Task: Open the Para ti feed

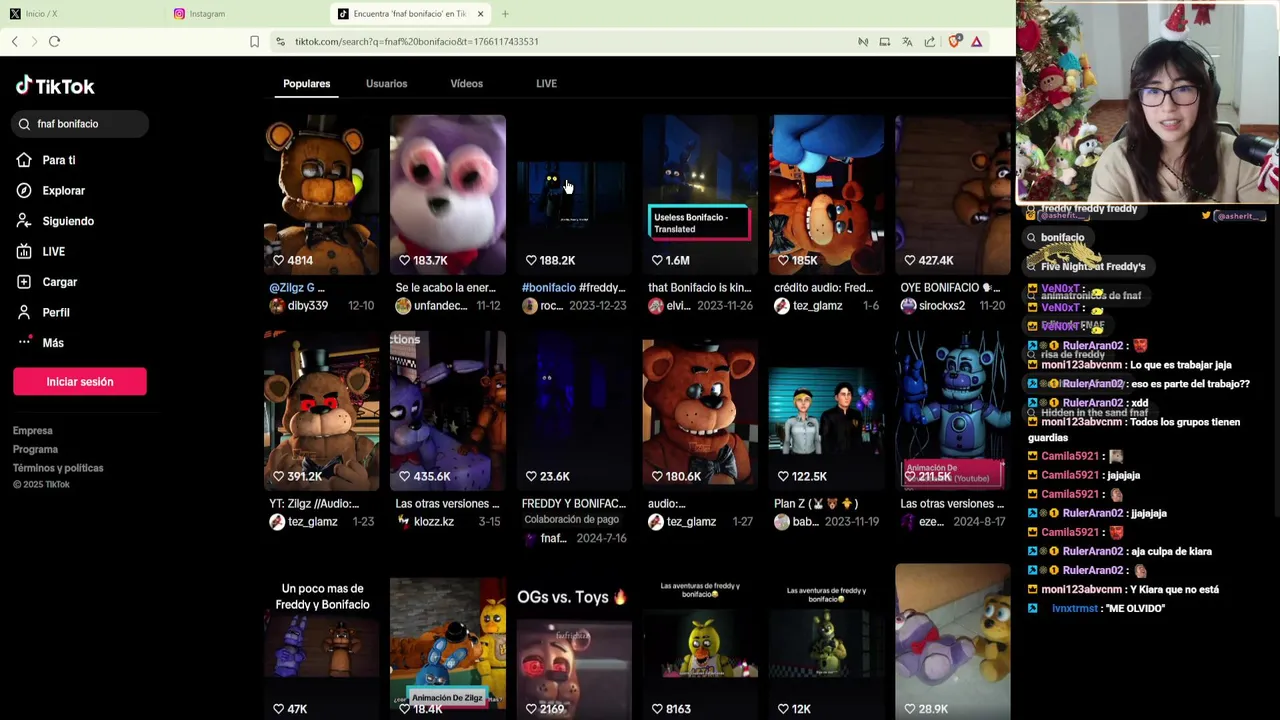Action: tap(59, 160)
